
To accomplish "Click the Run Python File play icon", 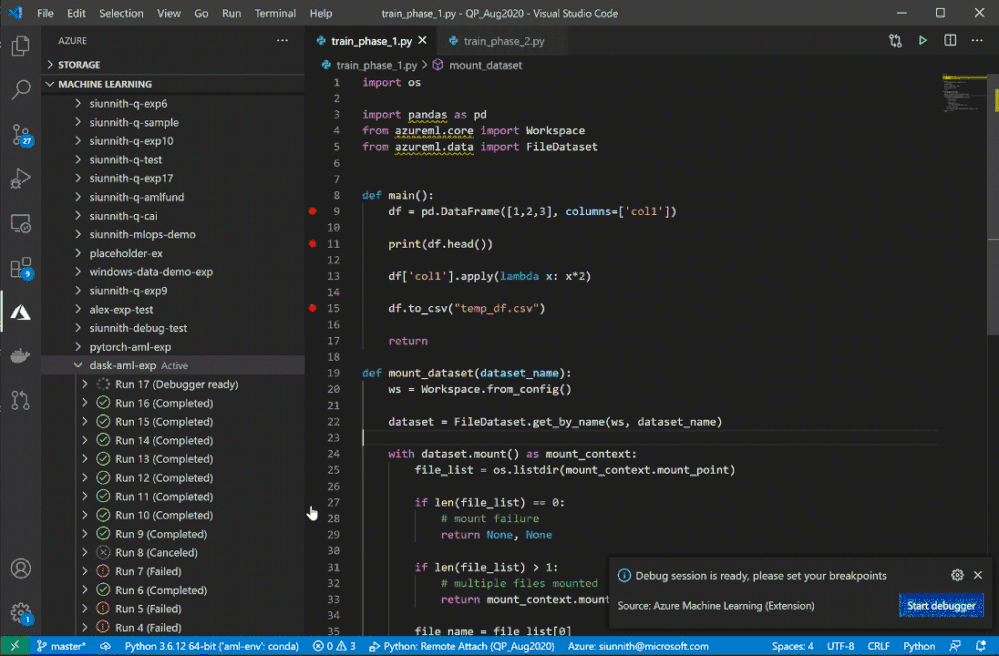I will [x=923, y=41].
